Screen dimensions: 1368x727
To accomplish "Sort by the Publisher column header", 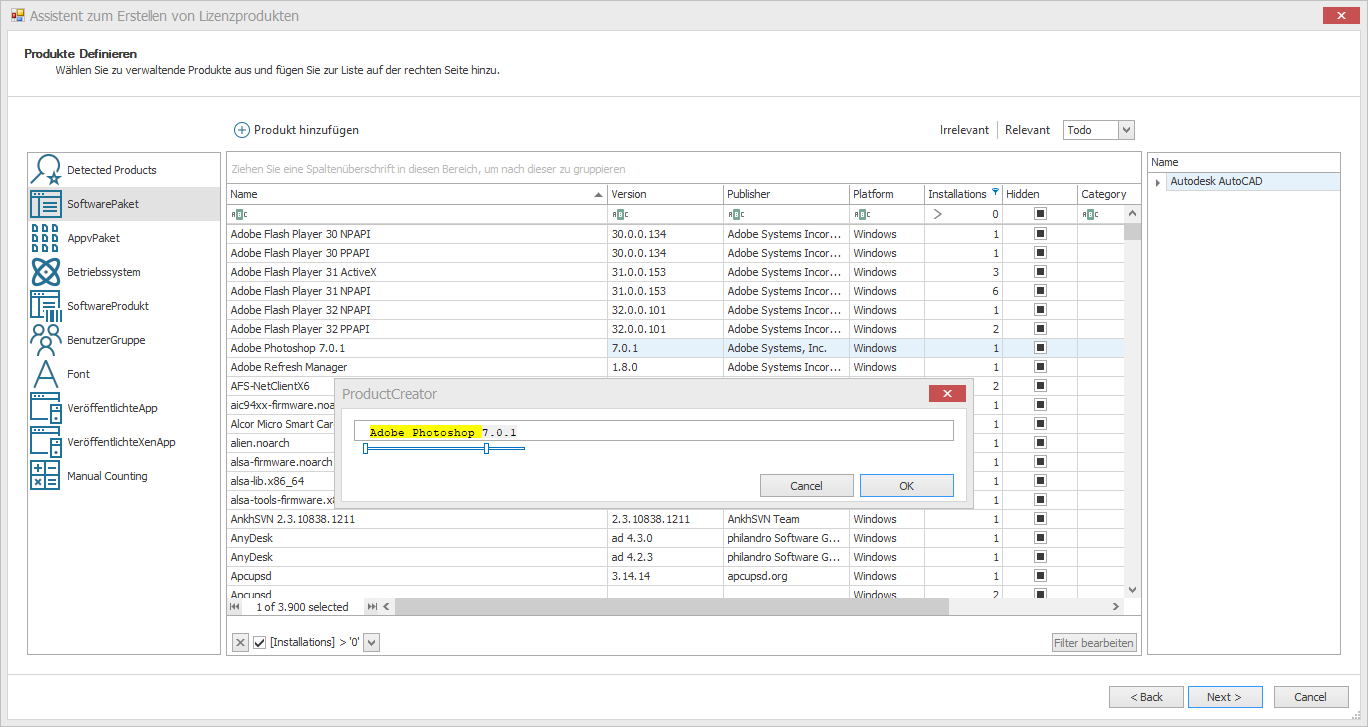I will tap(786, 194).
